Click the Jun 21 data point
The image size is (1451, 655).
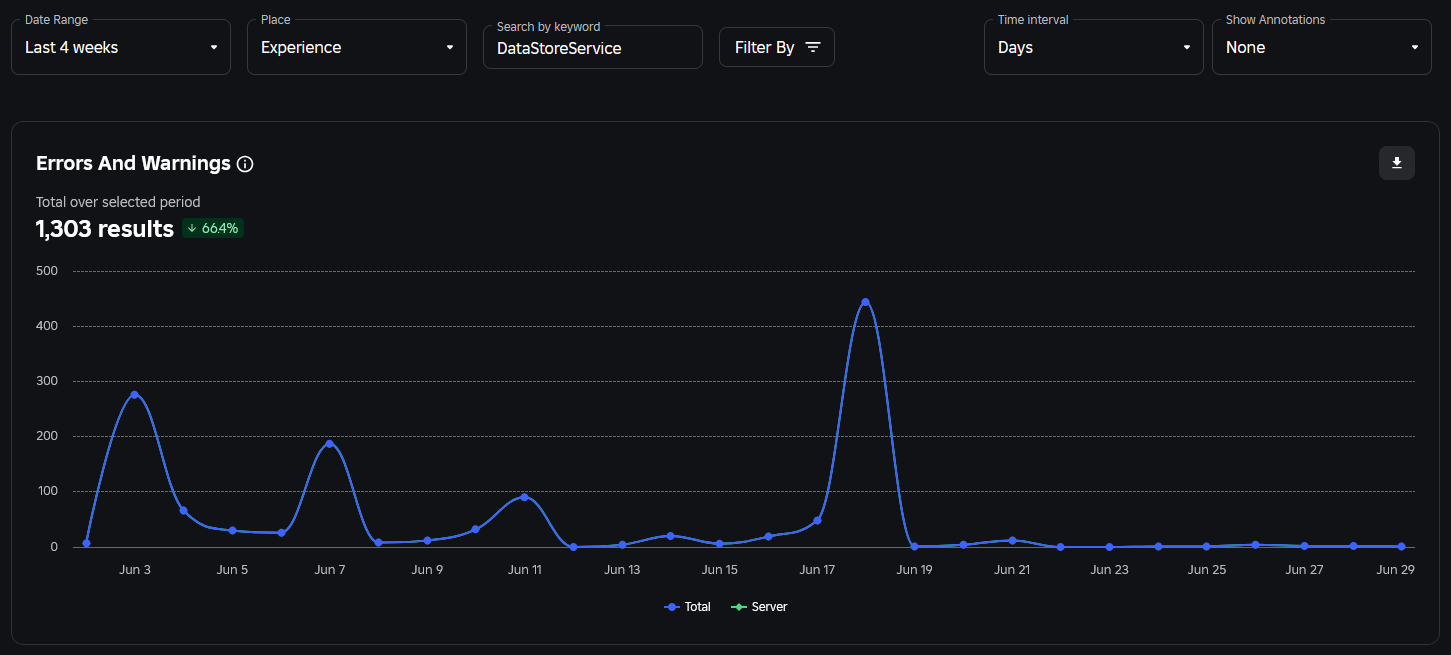[x=1012, y=540]
